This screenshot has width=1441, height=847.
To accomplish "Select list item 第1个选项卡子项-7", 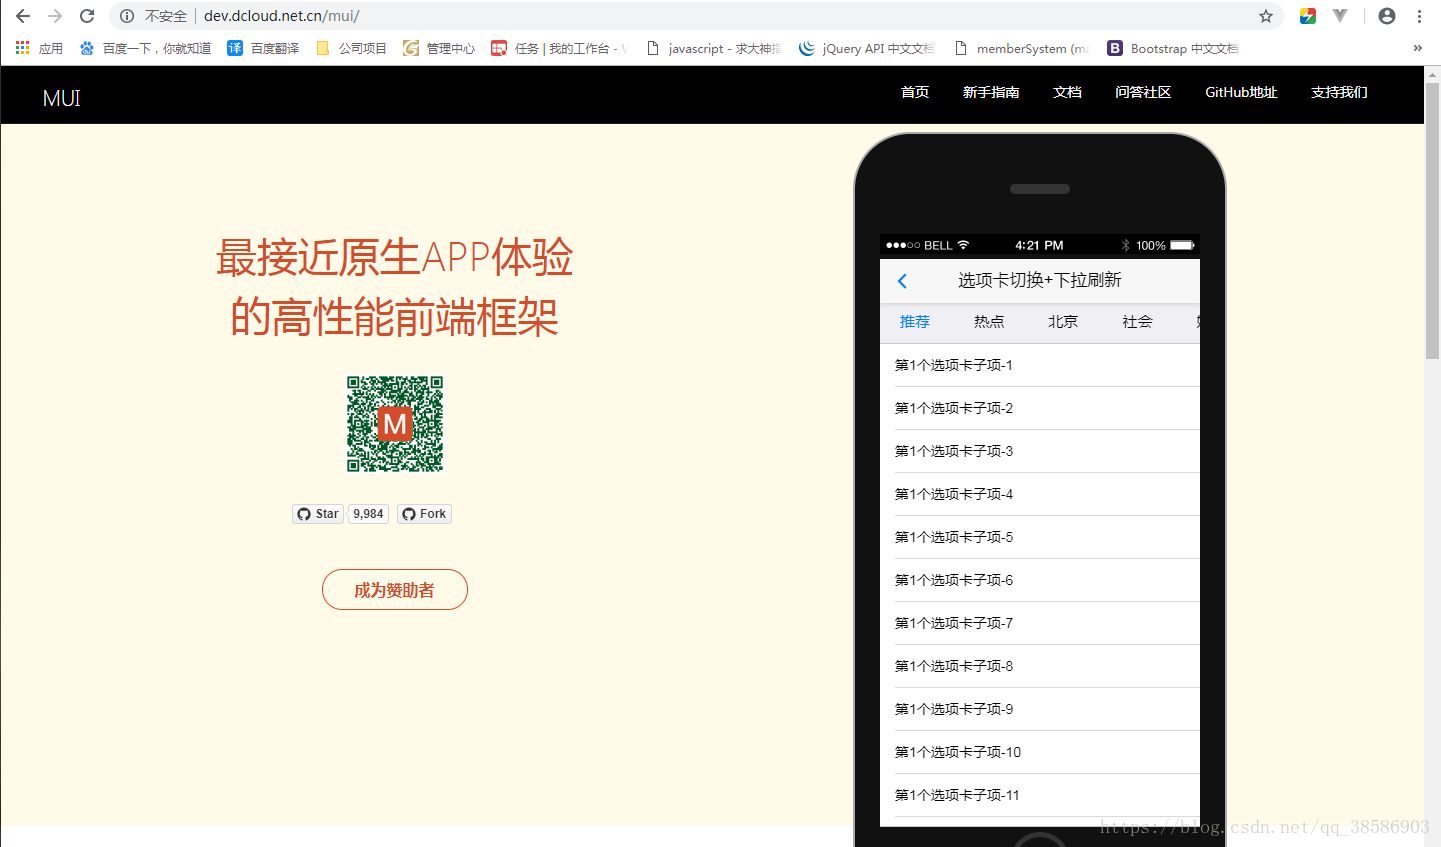I will pos(1040,623).
